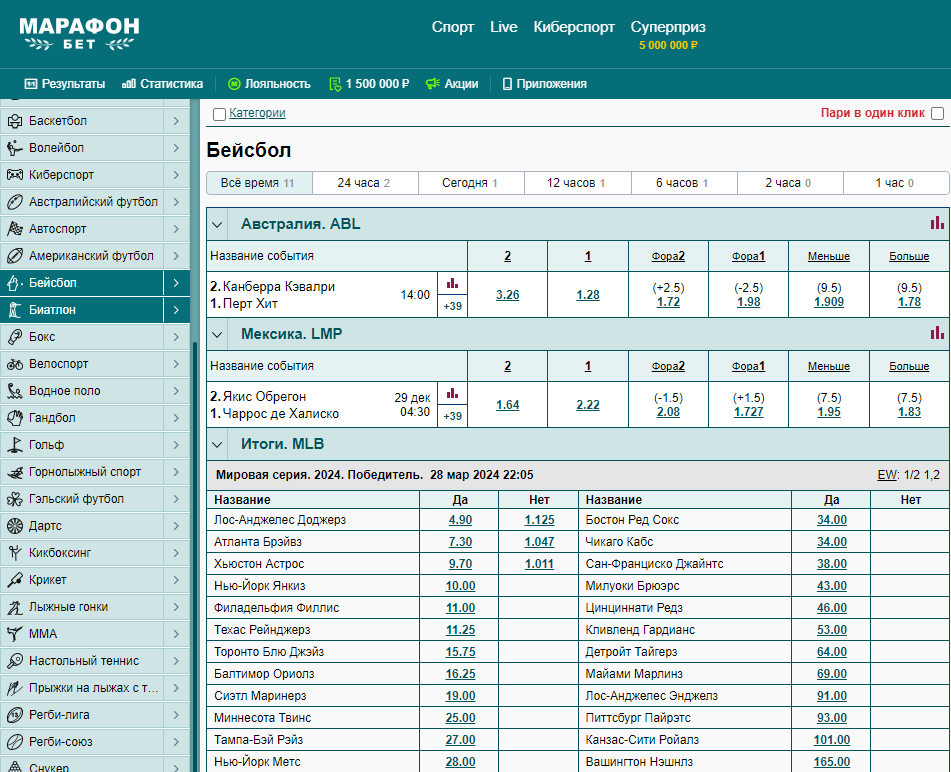Toggle the Категории checkbox
951x772 pixels.
pos(220,114)
